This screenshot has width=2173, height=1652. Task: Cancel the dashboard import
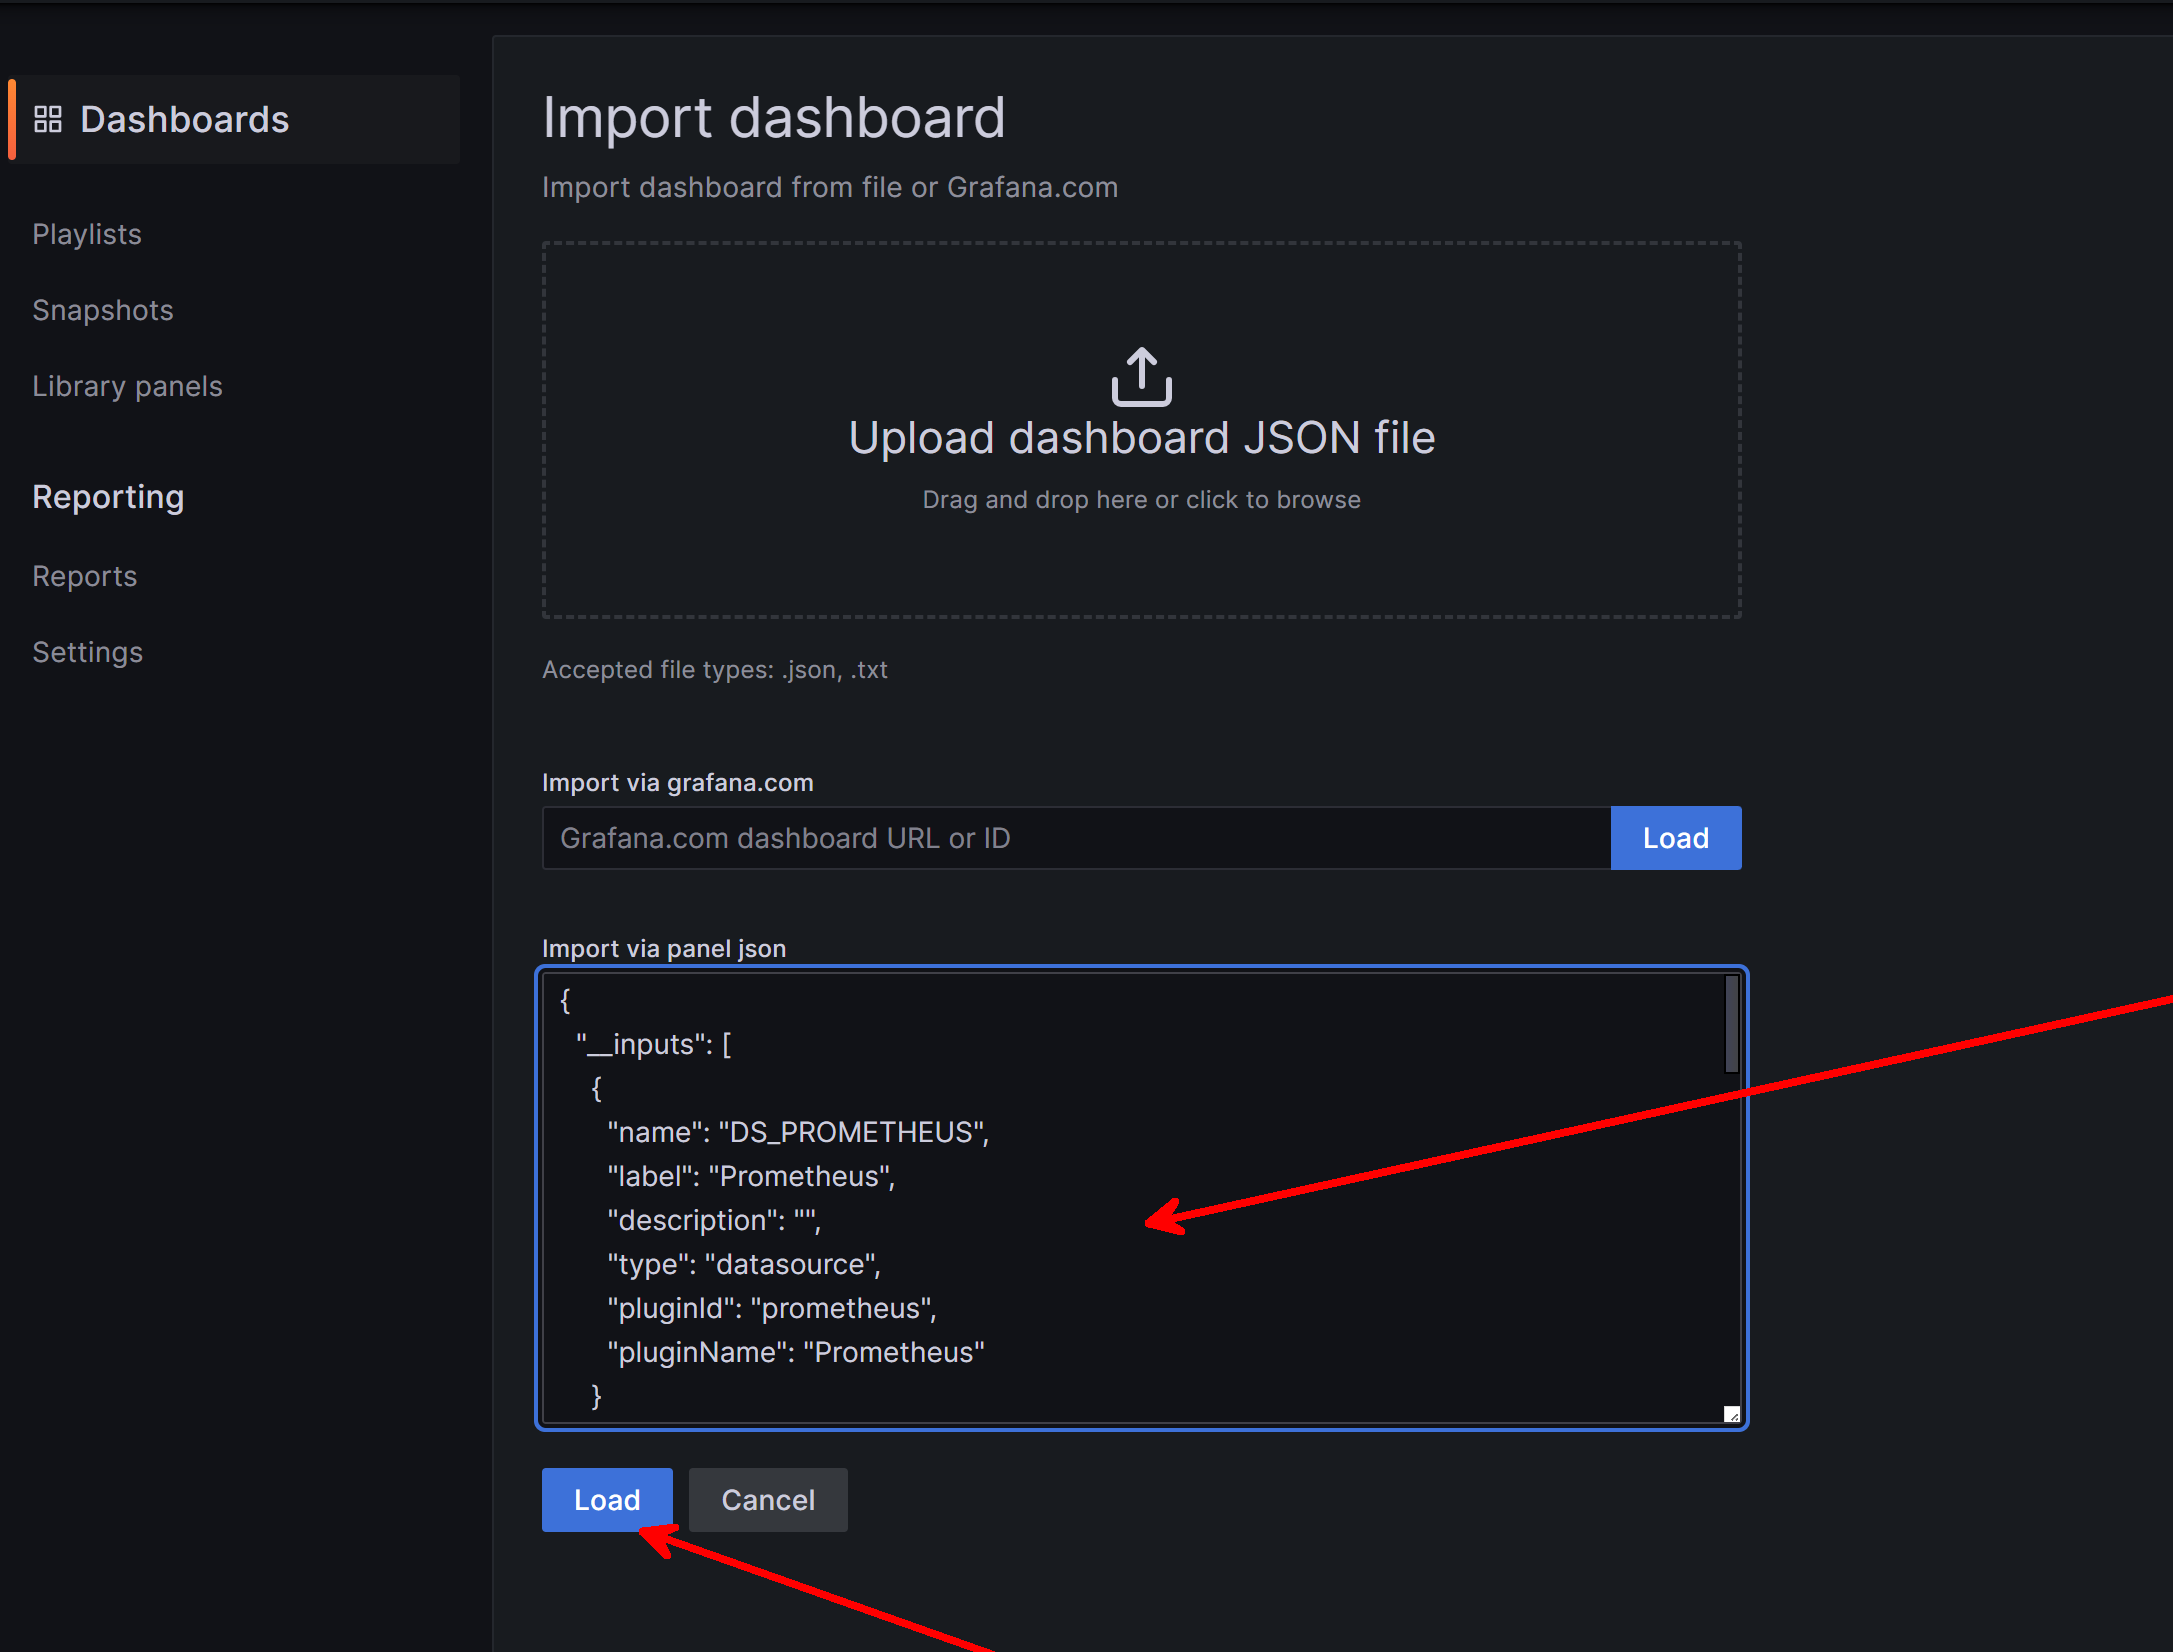(768, 1500)
